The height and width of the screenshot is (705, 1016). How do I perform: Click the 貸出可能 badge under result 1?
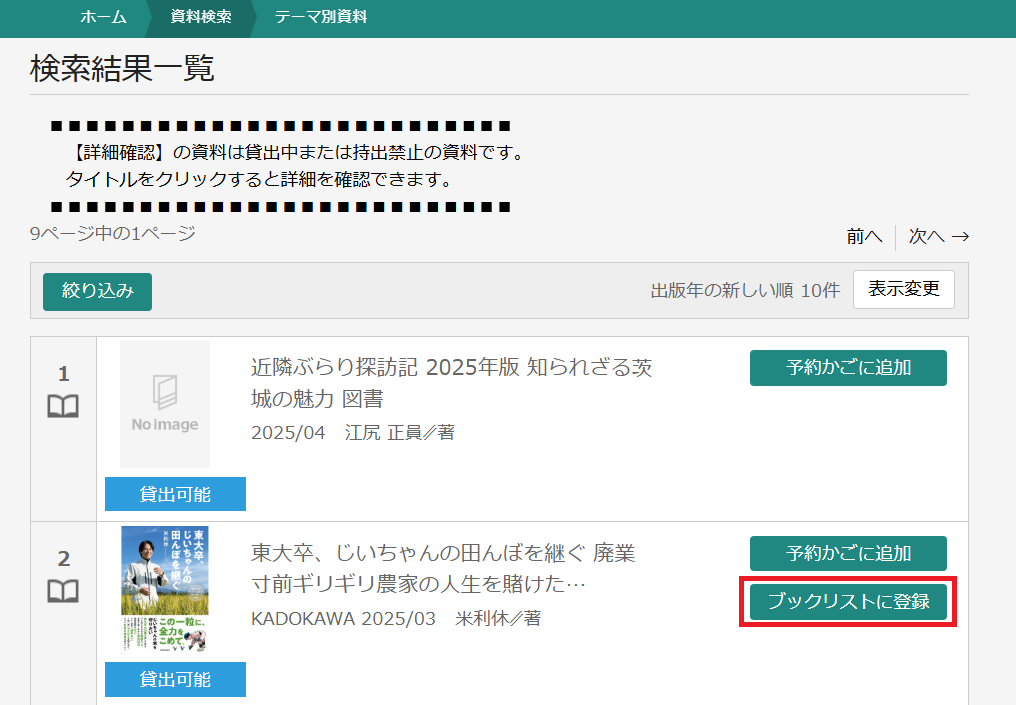(x=175, y=494)
